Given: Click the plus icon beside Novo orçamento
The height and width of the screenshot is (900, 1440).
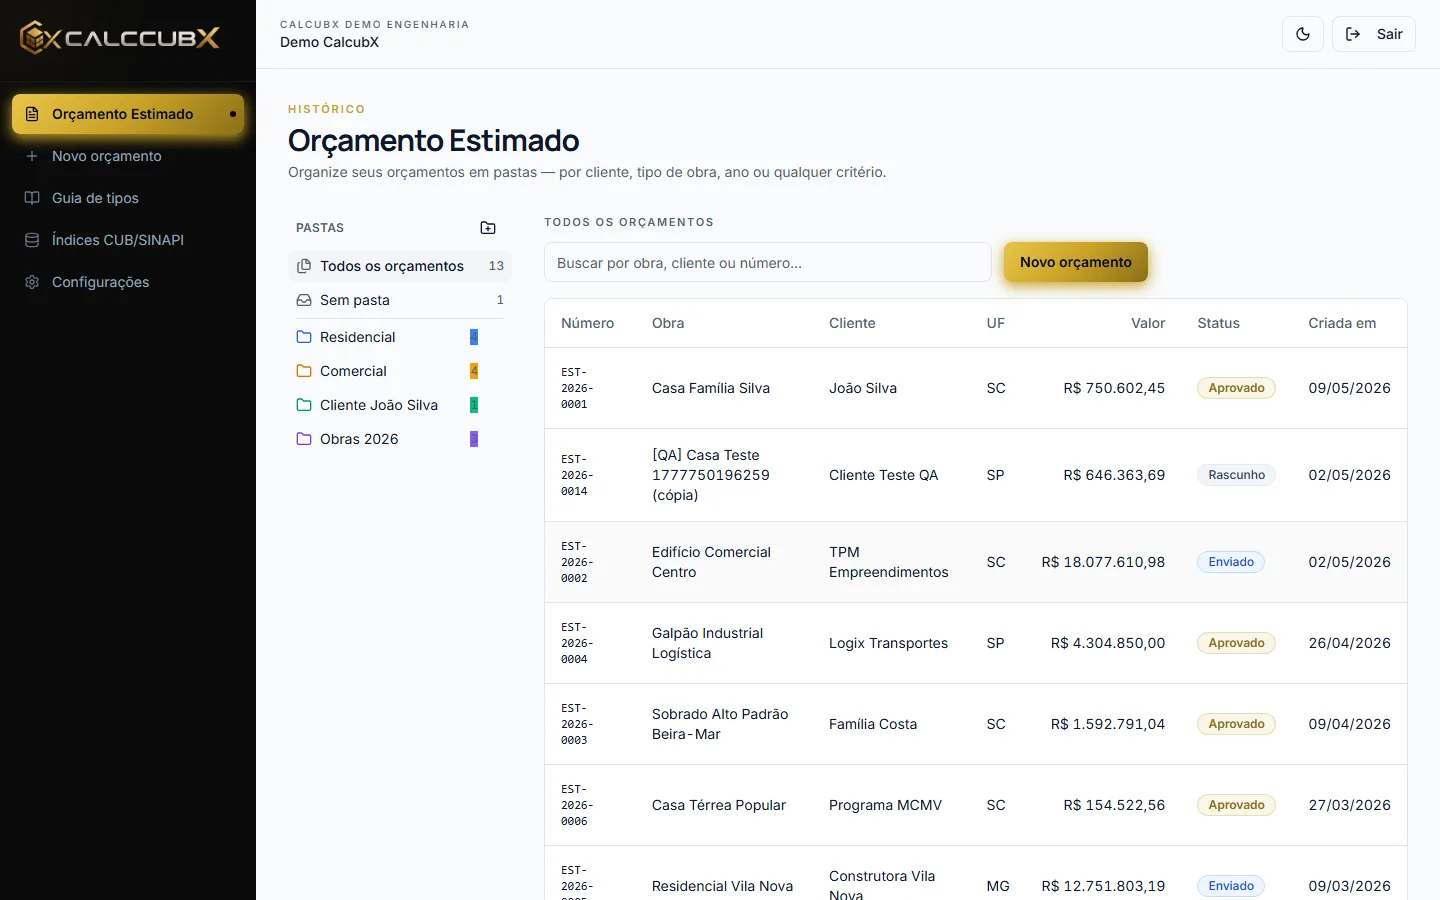Looking at the screenshot, I should 32,156.
